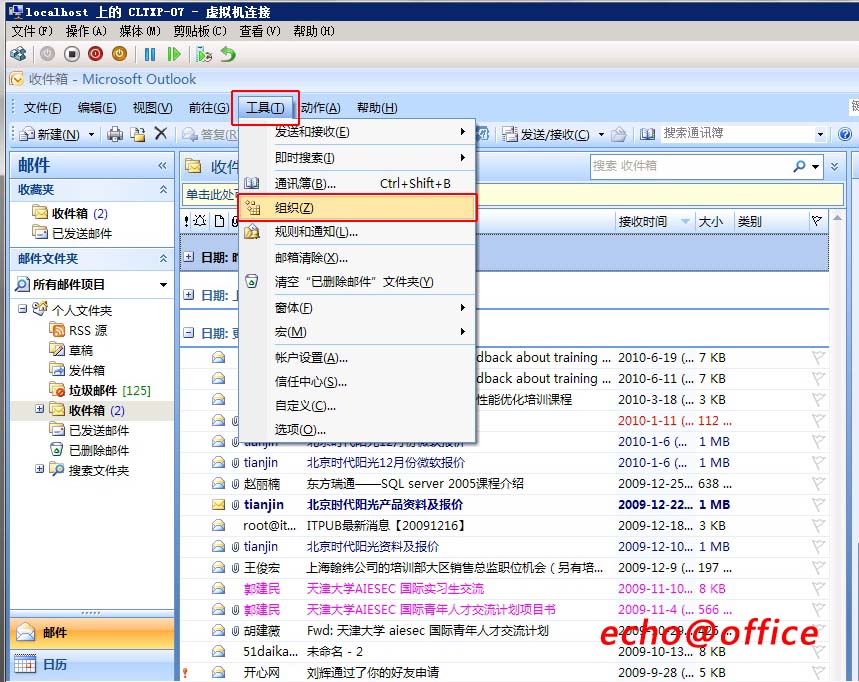
Task: Click the magnifier icon in 搜索 收件箱 box
Action: click(x=799, y=166)
